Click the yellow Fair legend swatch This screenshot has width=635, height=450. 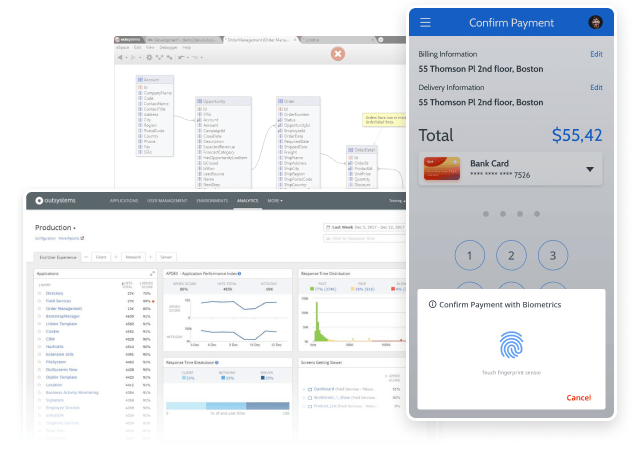tap(352, 289)
